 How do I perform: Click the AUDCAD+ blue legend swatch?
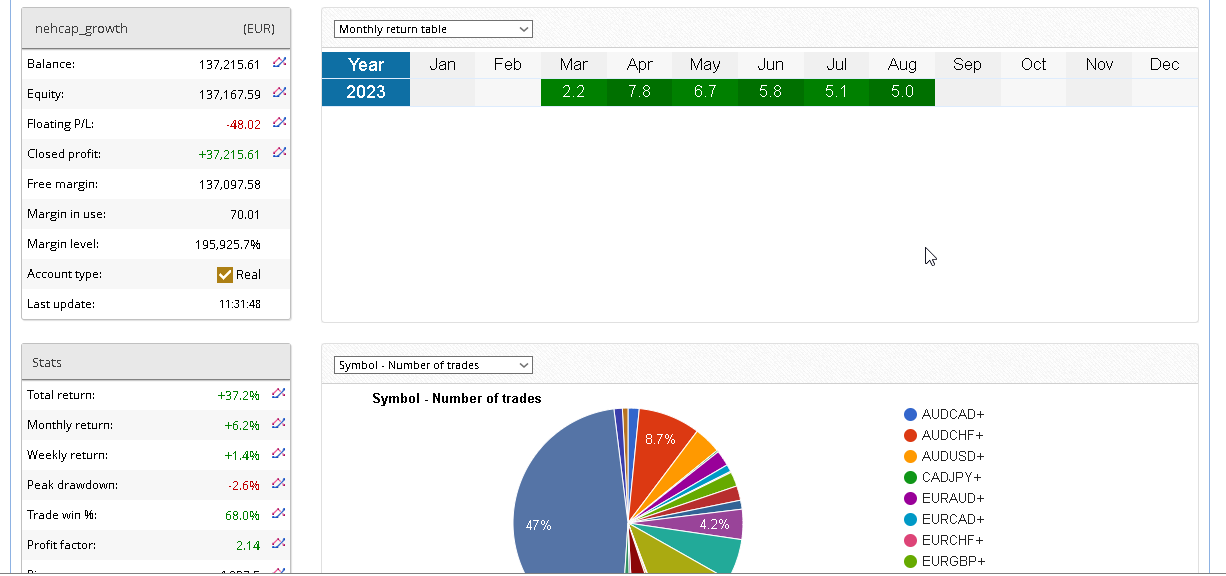tap(910, 414)
